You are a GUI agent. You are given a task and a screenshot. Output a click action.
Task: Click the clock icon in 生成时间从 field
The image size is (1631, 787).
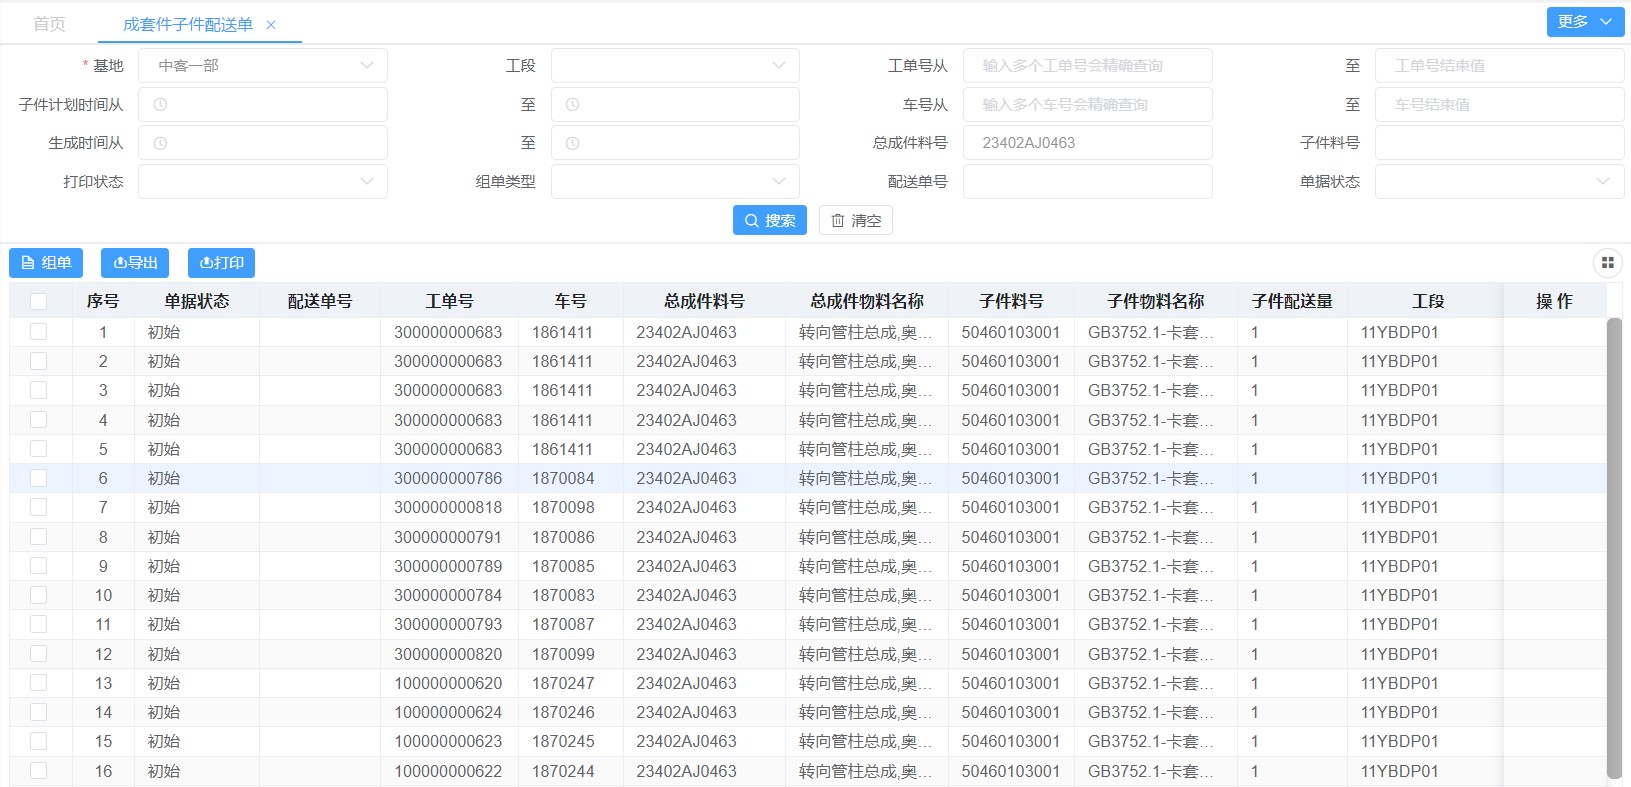(x=160, y=143)
